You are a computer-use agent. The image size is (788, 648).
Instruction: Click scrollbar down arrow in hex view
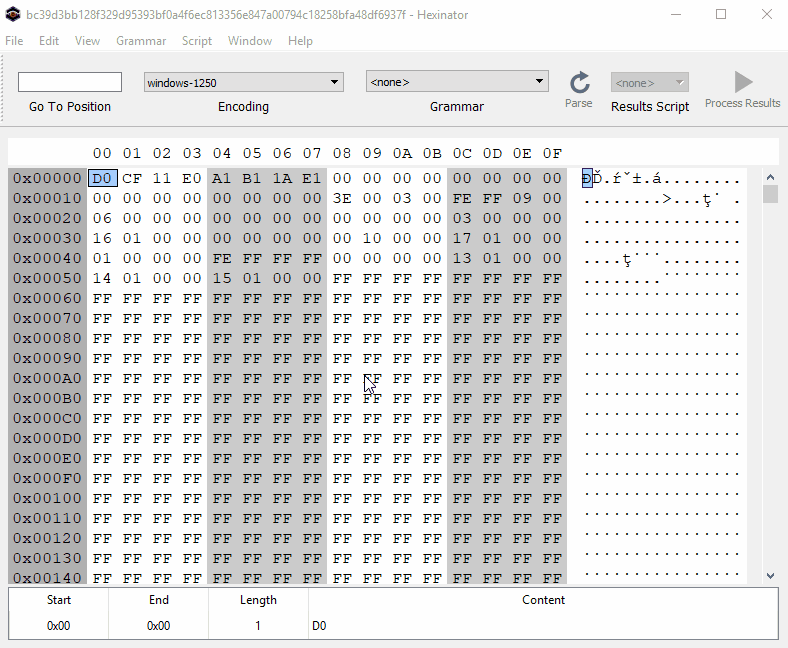click(x=770, y=576)
